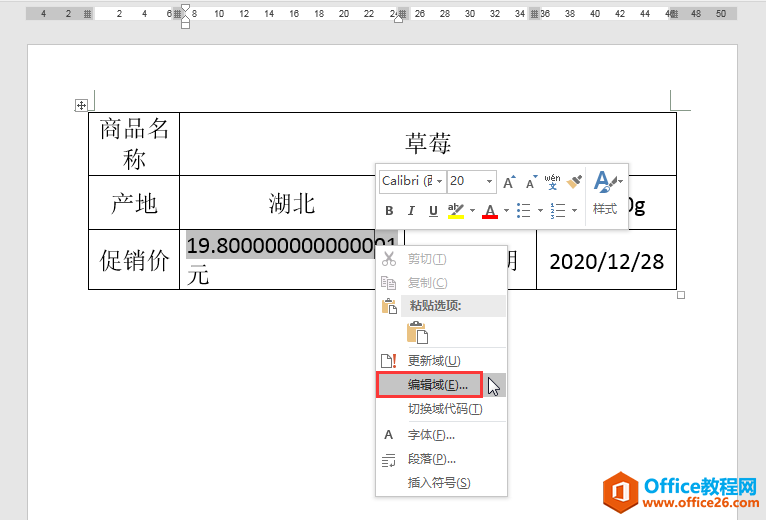Select the Format Painter brush
The width and height of the screenshot is (766, 520).
[x=574, y=182]
